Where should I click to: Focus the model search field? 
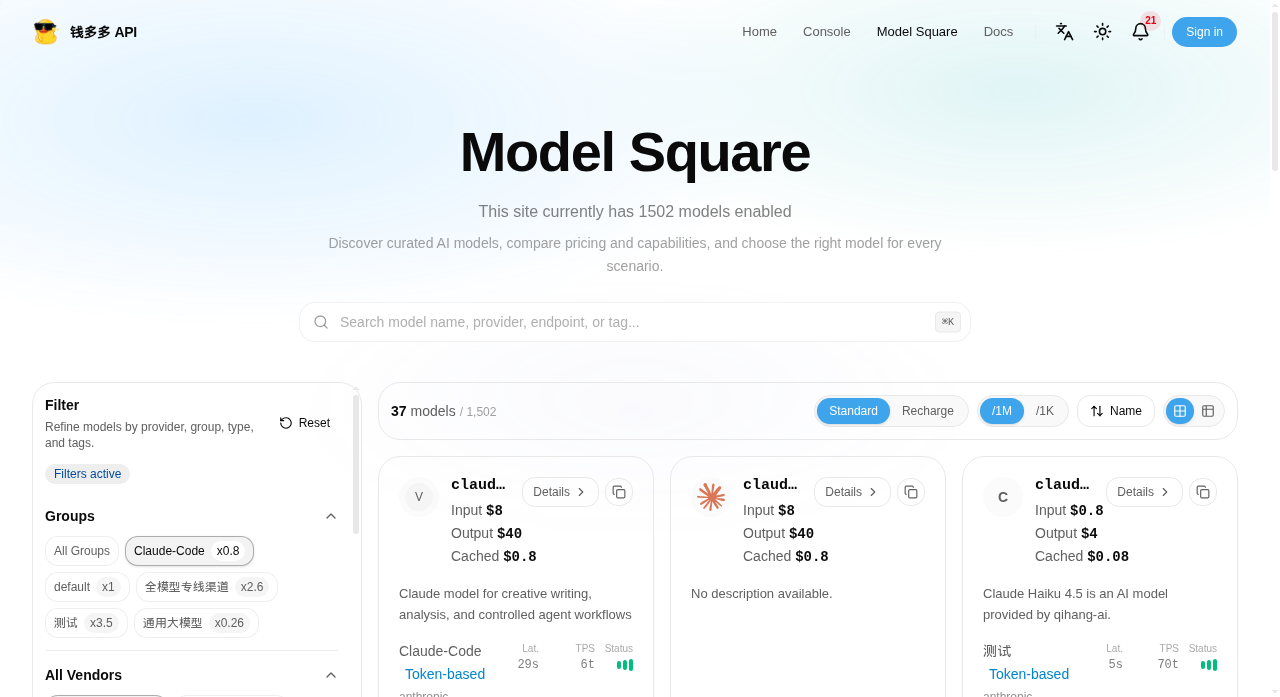click(x=635, y=322)
